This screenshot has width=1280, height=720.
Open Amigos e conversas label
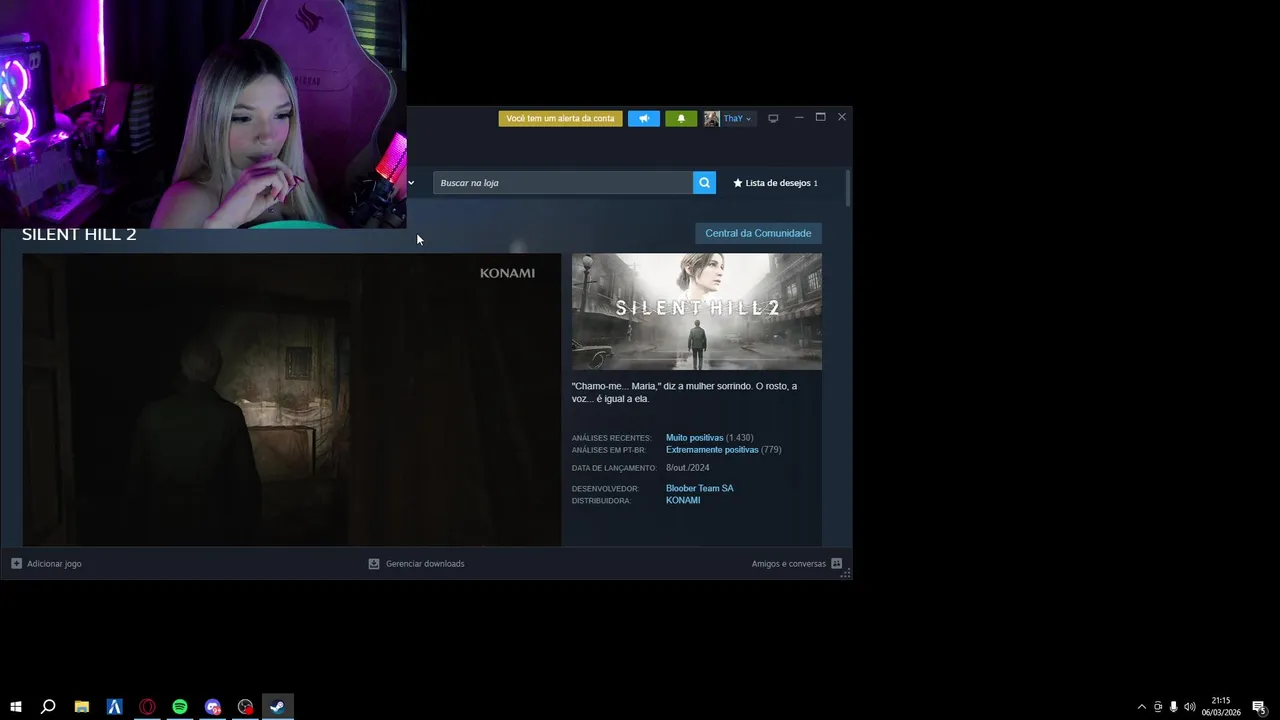789,564
